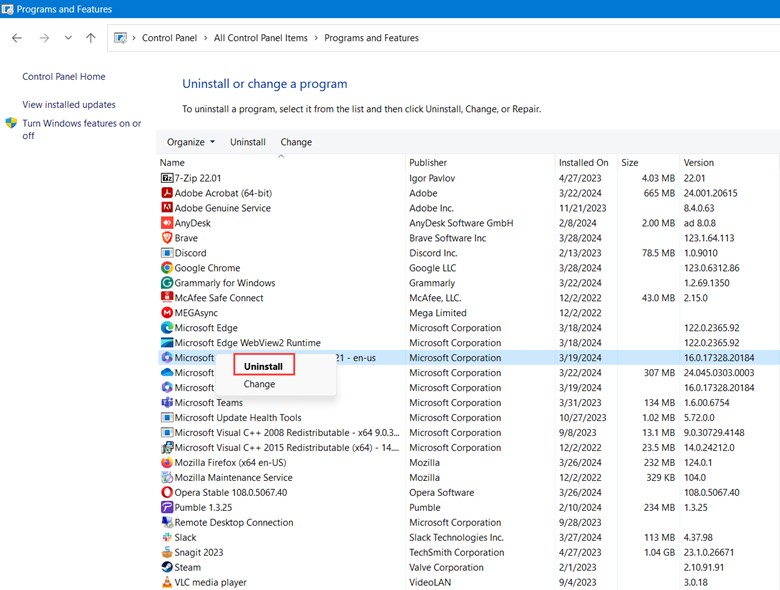Click the Grammarly for Windows icon
The width and height of the screenshot is (780, 590).
(x=167, y=283)
